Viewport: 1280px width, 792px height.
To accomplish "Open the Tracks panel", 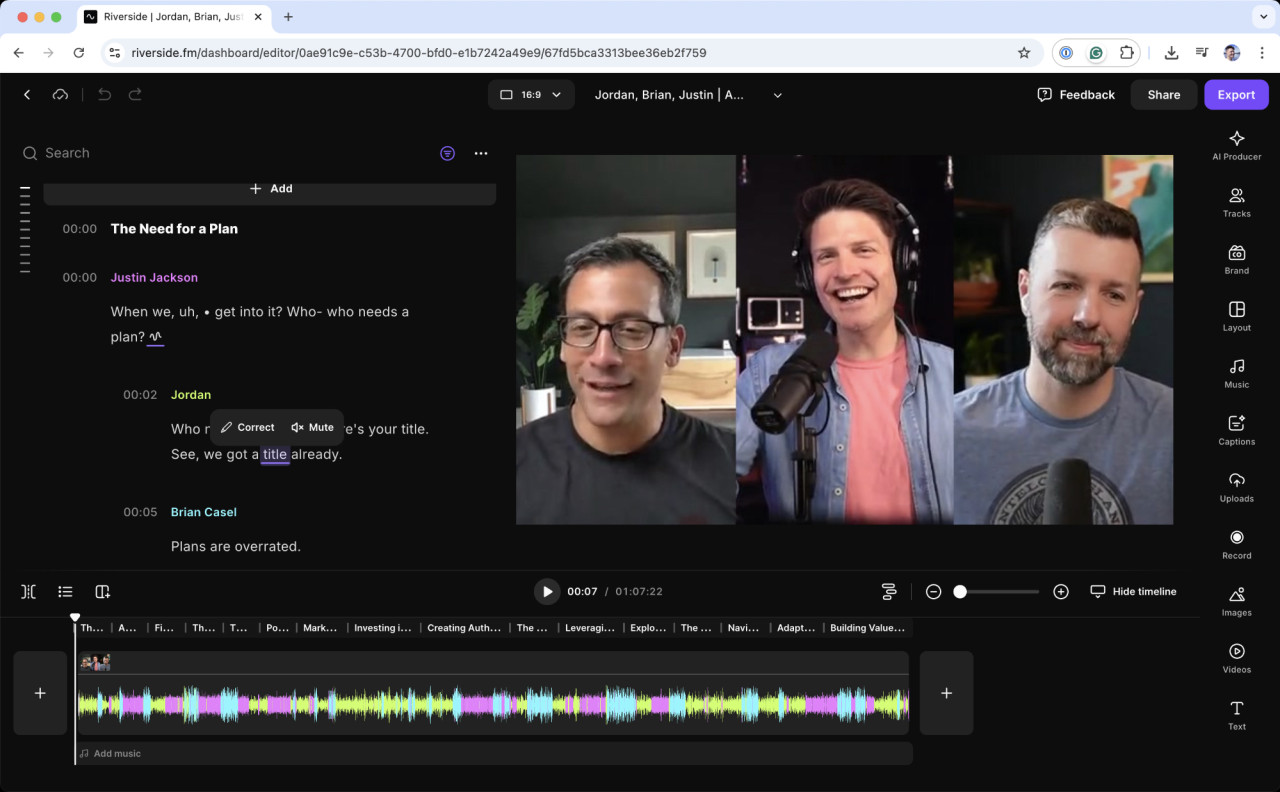I will click(x=1236, y=203).
